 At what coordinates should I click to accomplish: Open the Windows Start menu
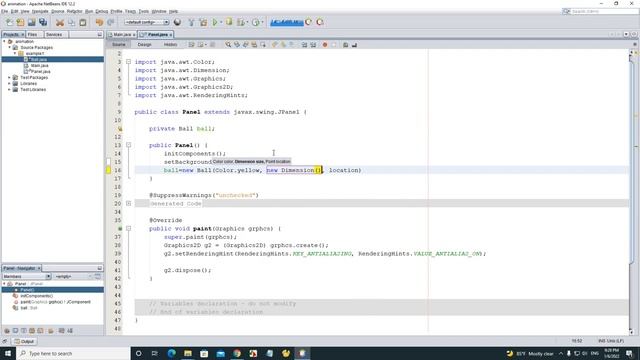pos(8,353)
